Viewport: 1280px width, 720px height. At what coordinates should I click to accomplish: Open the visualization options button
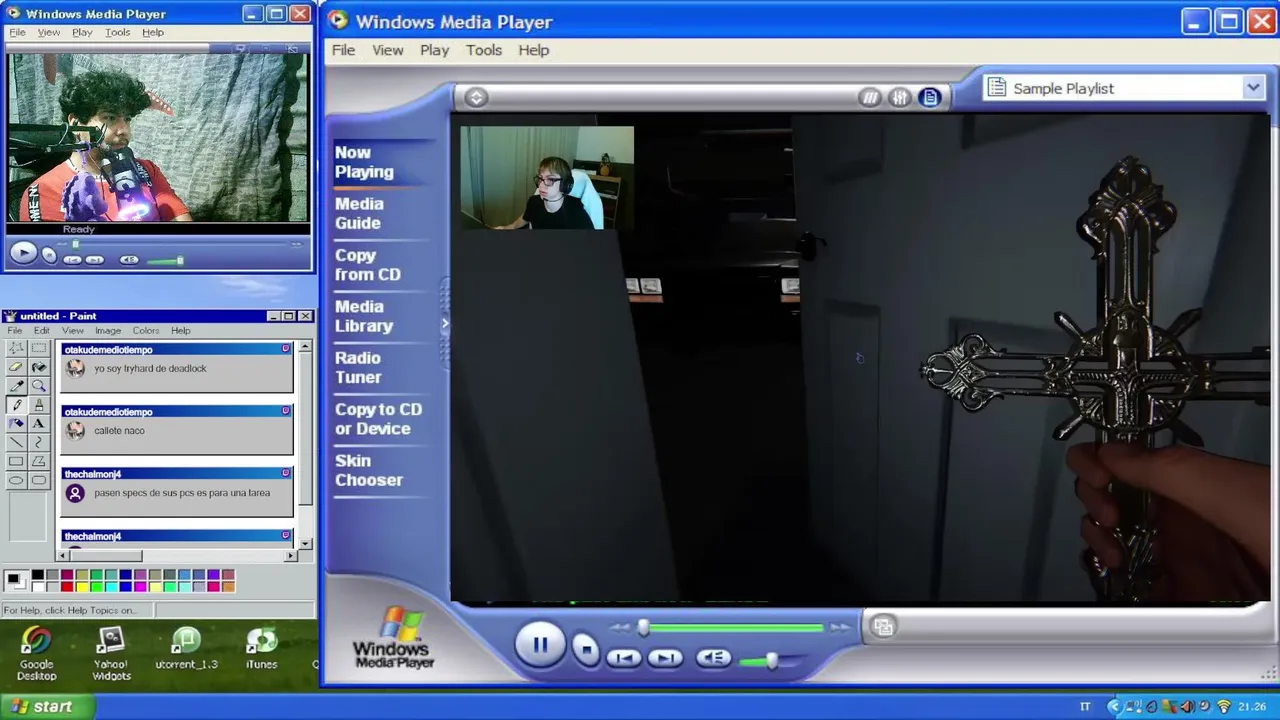(x=870, y=97)
